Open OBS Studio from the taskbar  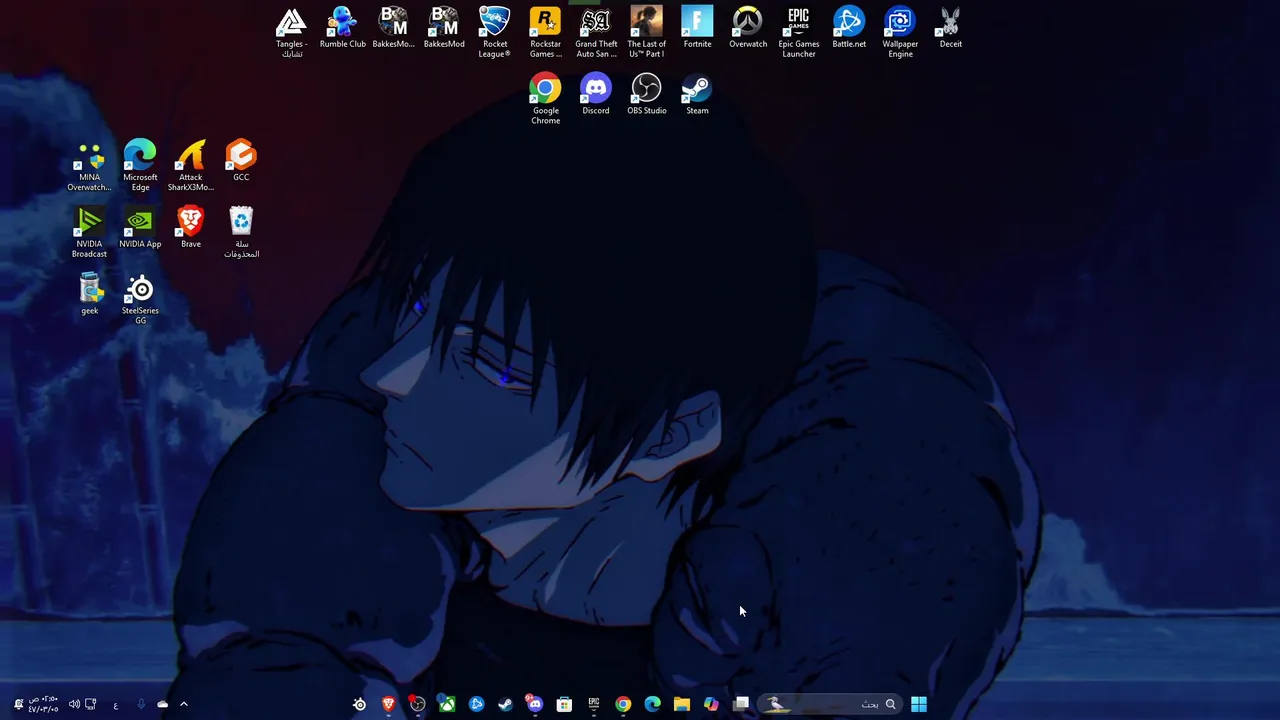pos(417,704)
